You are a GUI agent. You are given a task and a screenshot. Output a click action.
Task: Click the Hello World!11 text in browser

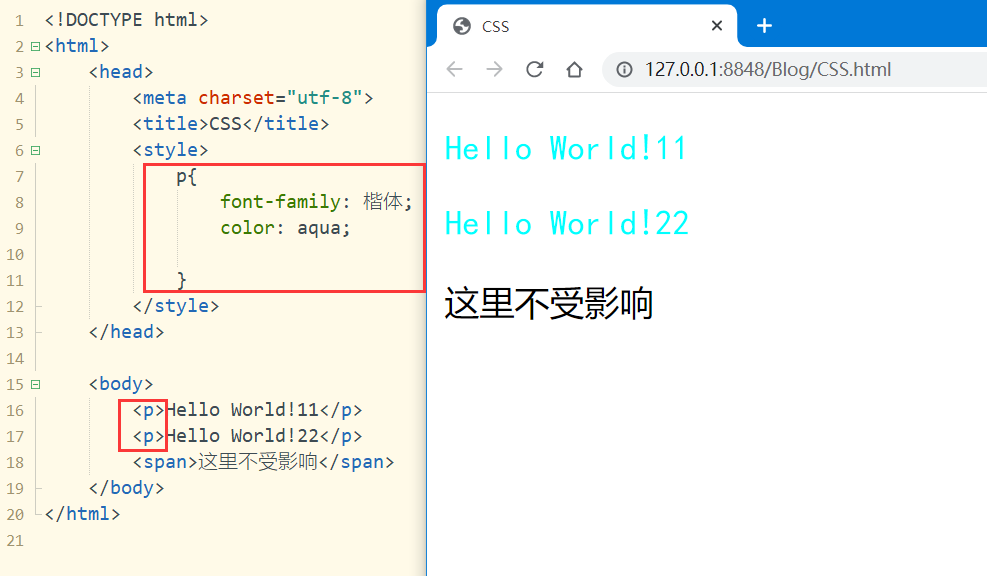point(566,147)
